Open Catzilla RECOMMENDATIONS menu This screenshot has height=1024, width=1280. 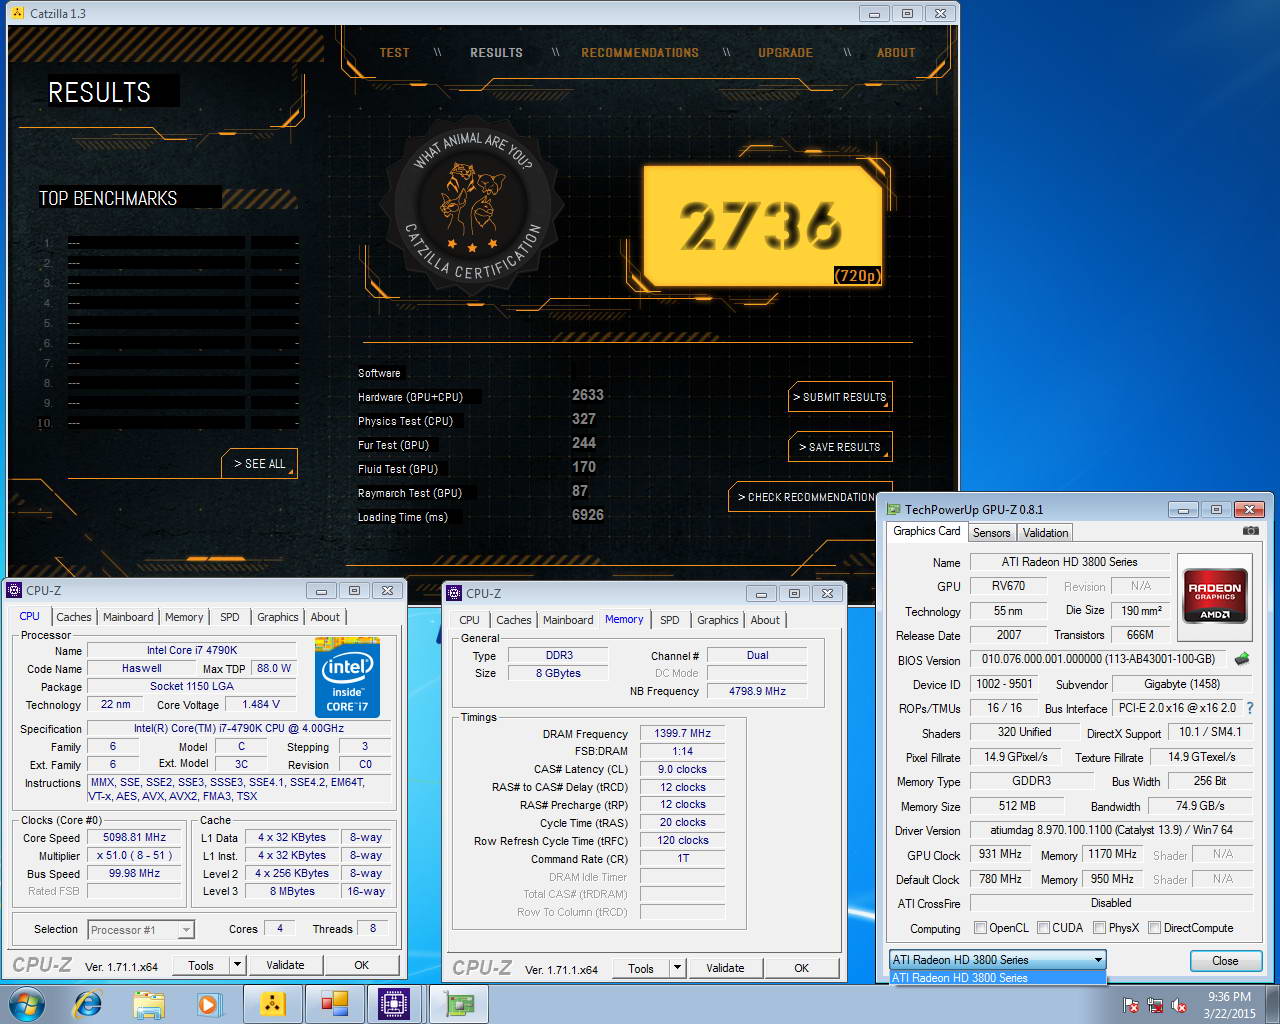pyautogui.click(x=640, y=53)
